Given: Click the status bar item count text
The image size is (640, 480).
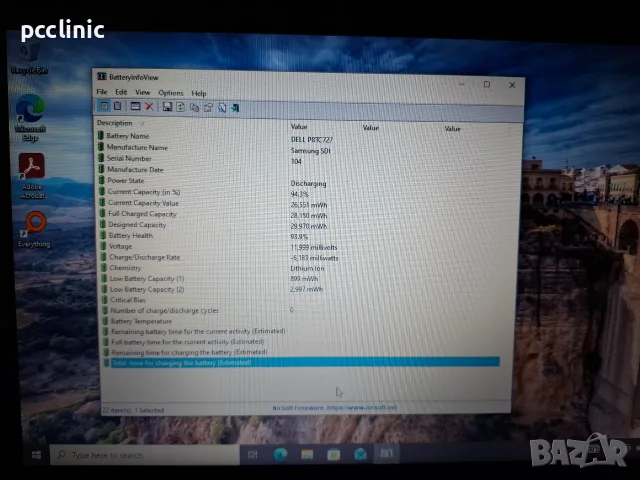Looking at the screenshot, I should [x=133, y=410].
